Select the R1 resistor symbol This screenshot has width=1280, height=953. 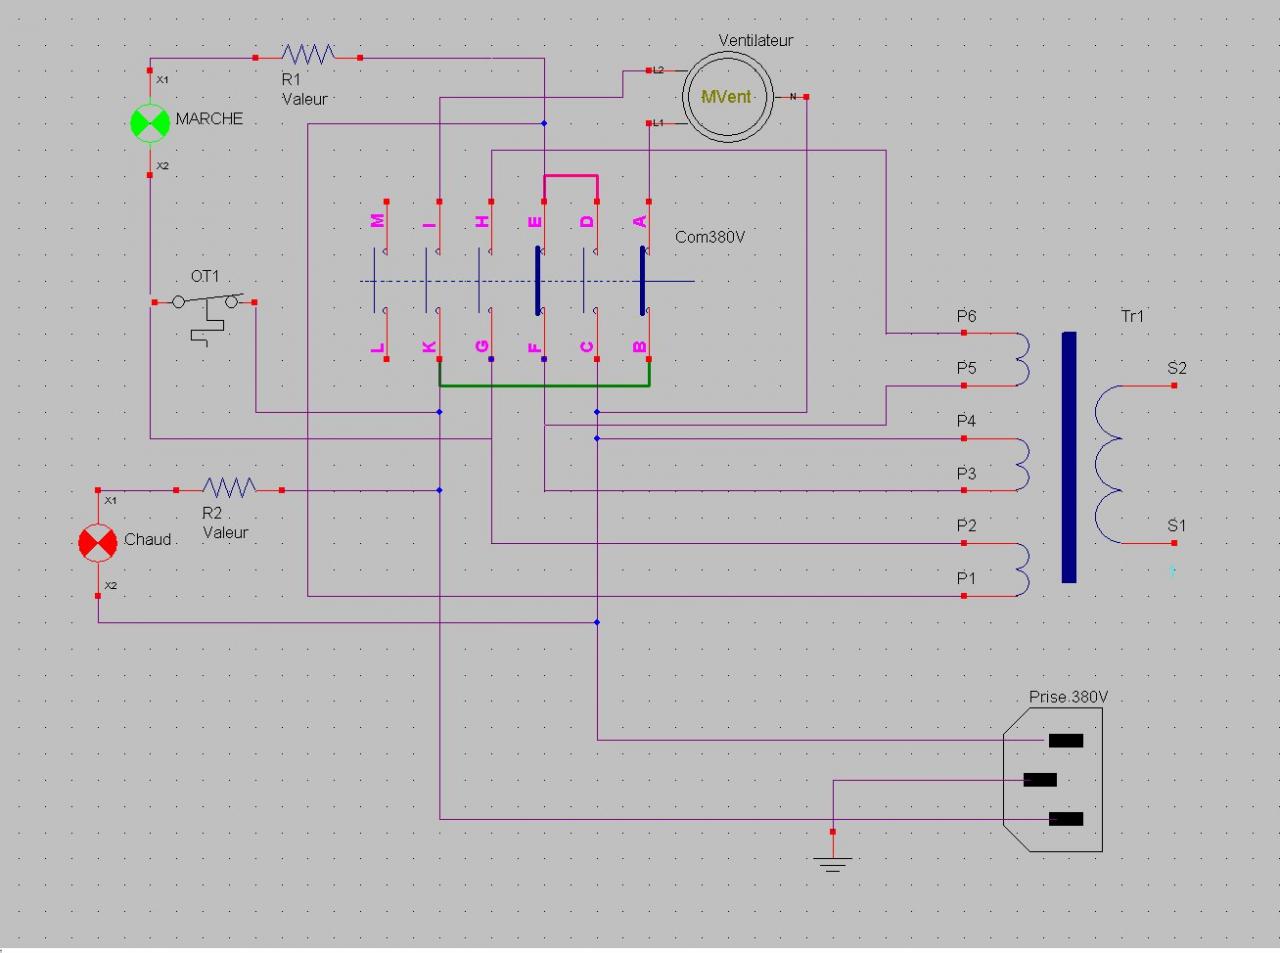pyautogui.click(x=308, y=55)
